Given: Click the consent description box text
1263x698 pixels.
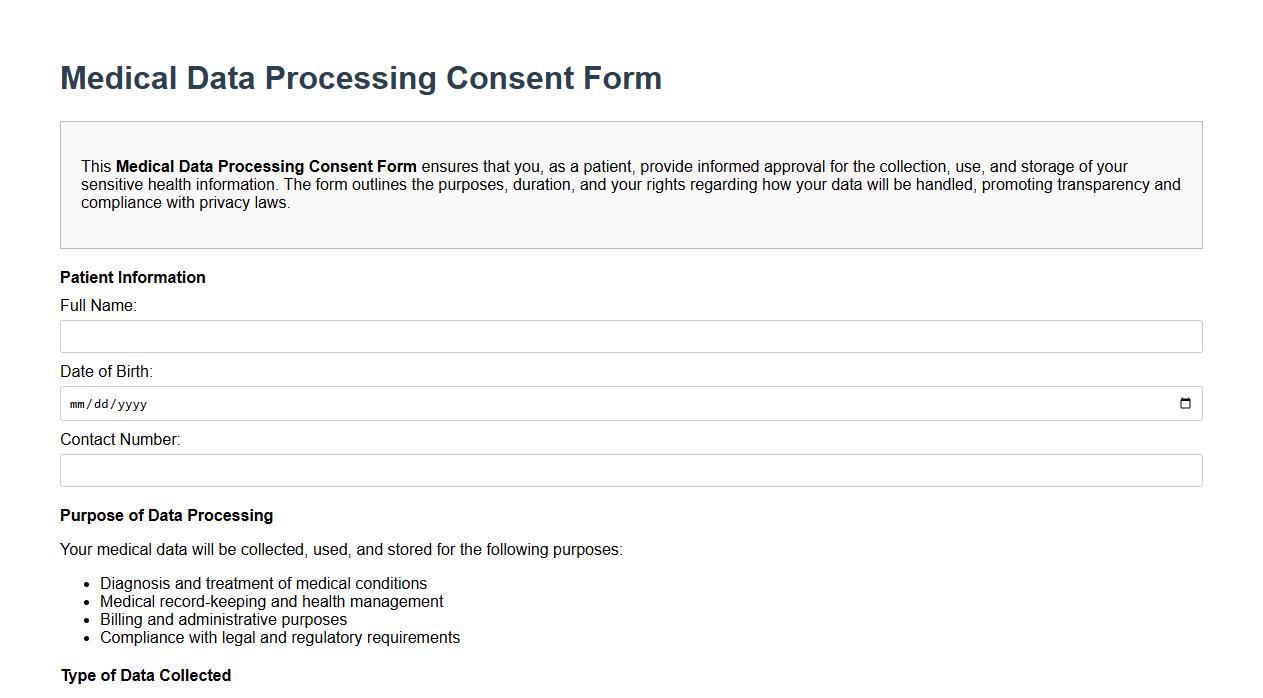Looking at the screenshot, I should click(x=630, y=184).
